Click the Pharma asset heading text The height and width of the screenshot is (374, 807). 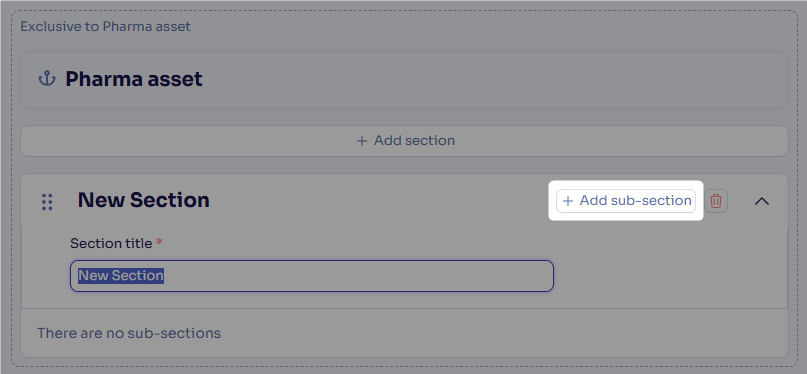134,79
